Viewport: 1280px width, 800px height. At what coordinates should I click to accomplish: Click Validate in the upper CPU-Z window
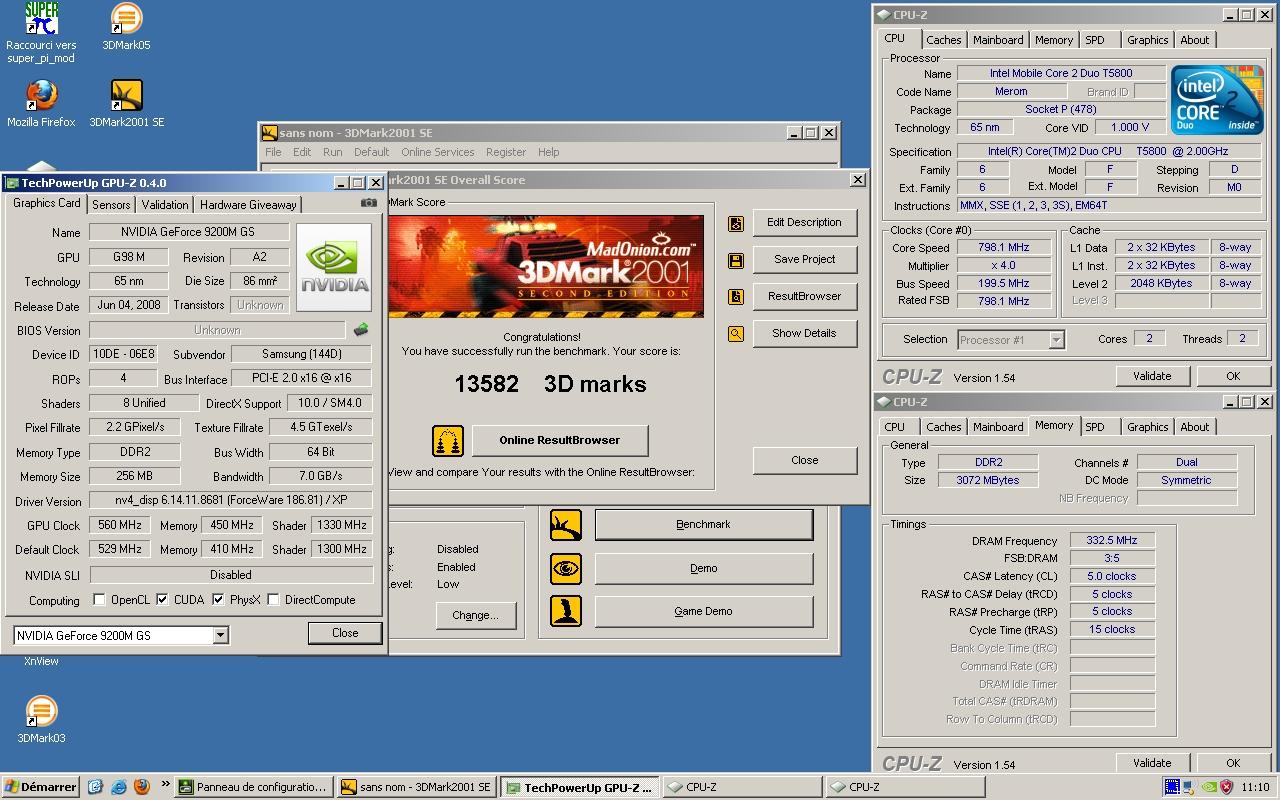1152,376
